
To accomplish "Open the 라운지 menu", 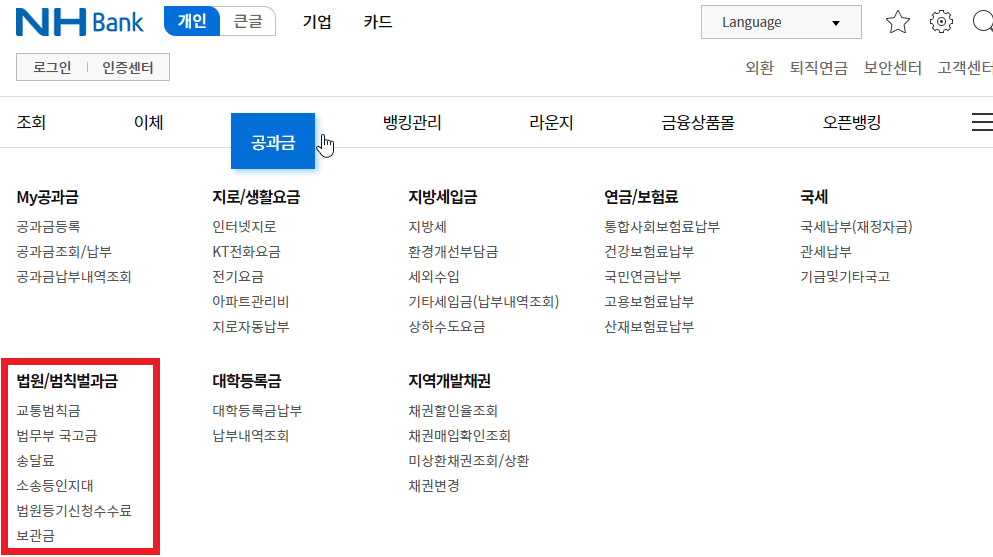I will tap(551, 122).
